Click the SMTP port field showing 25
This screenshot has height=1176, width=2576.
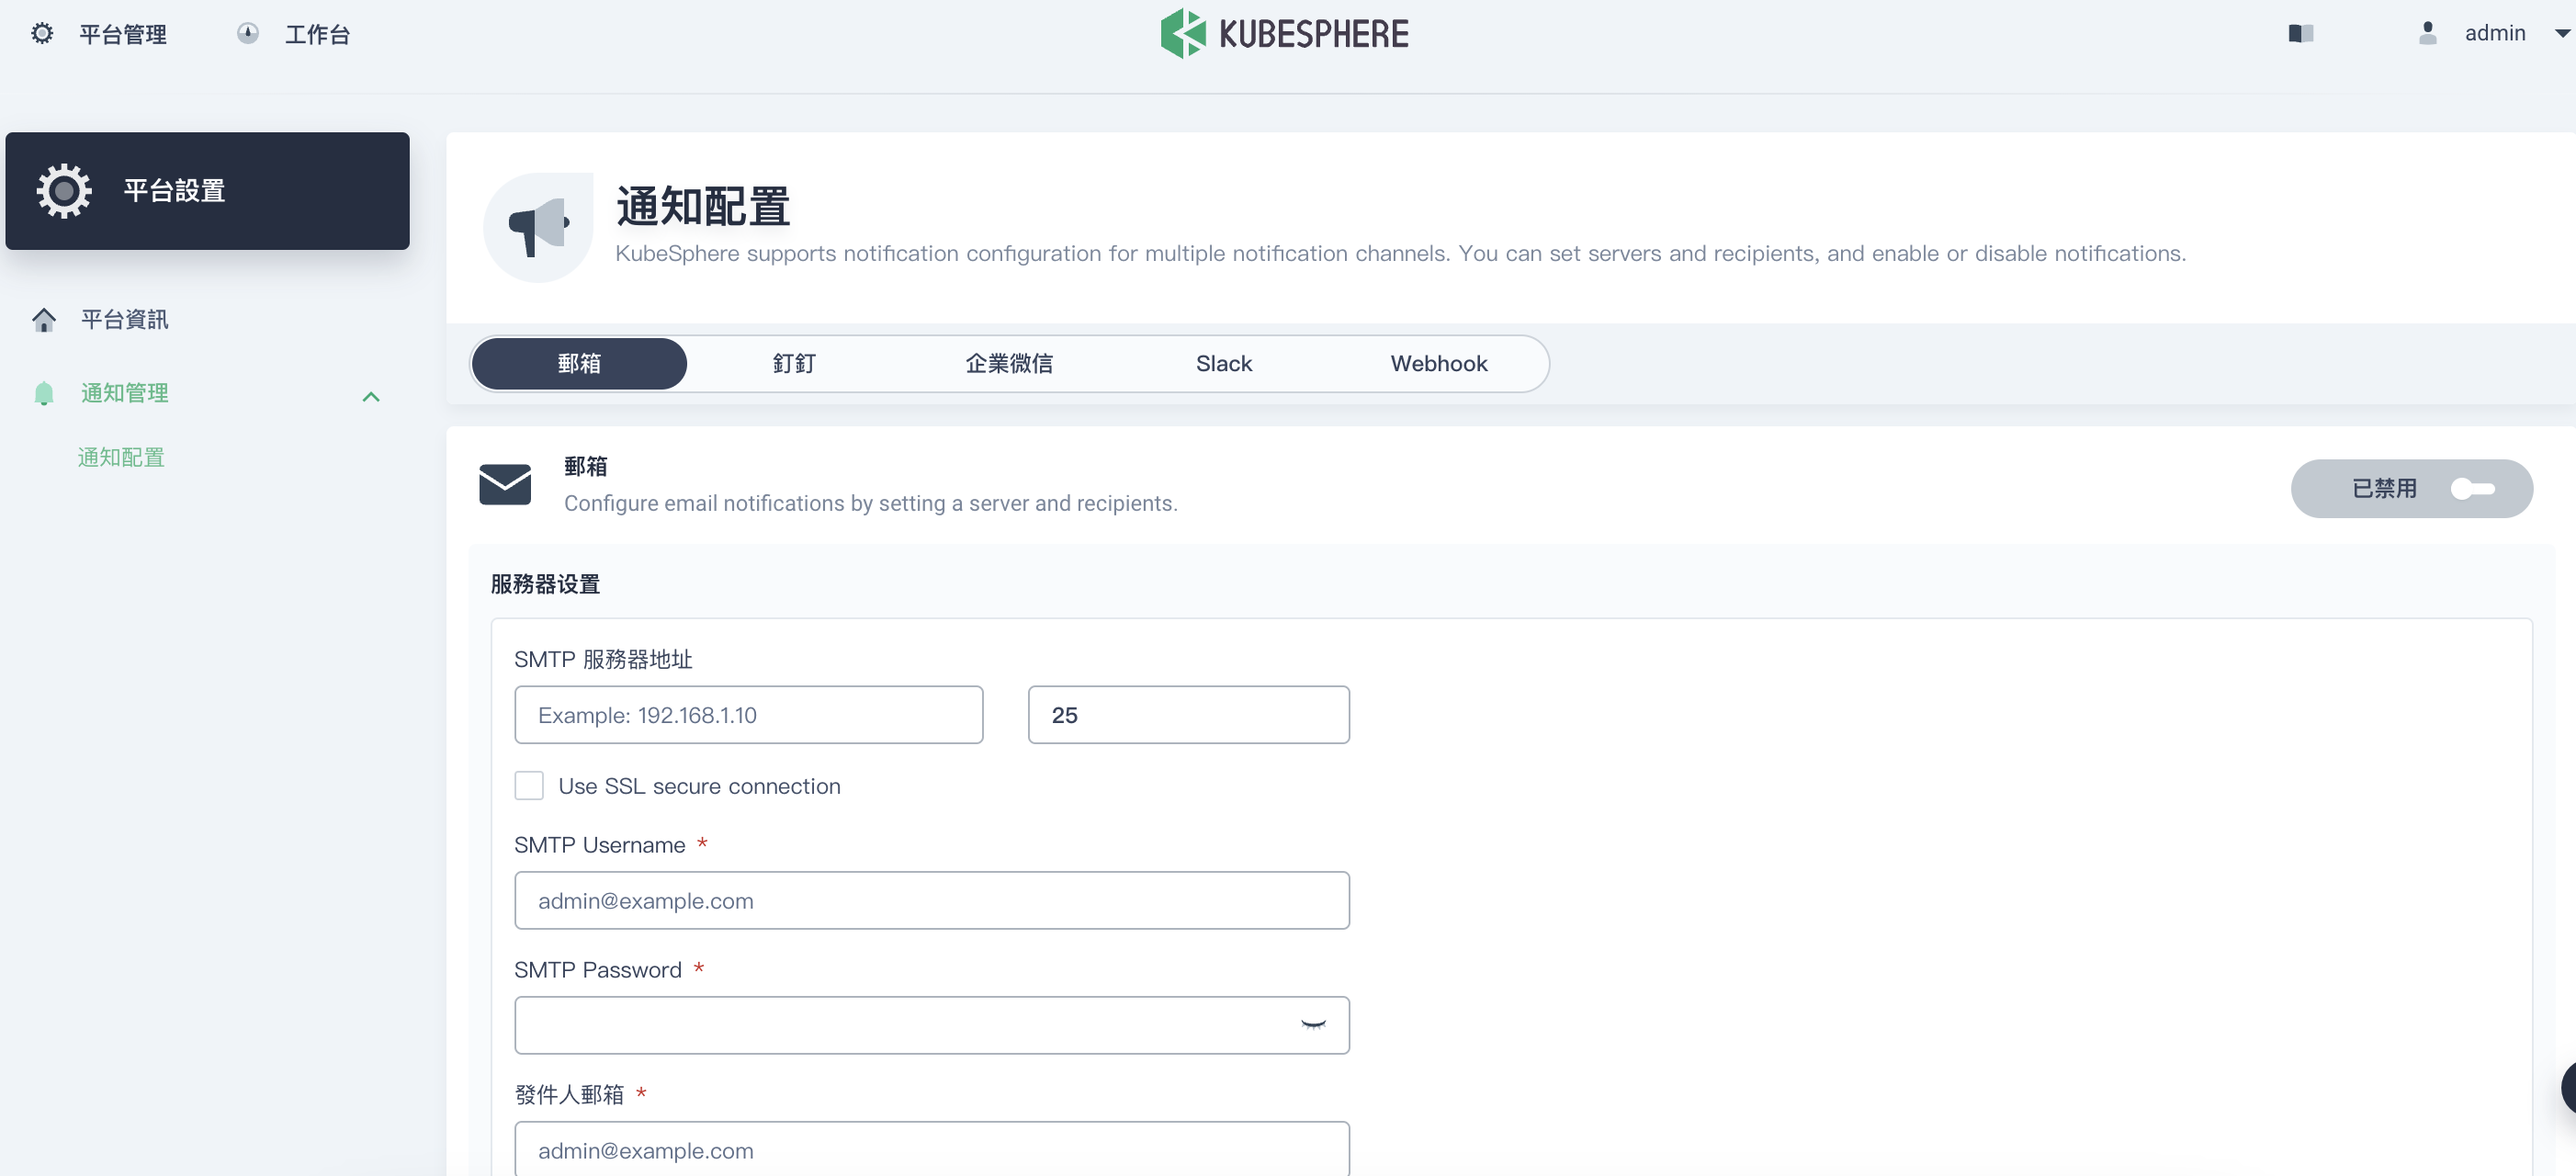tap(1188, 715)
